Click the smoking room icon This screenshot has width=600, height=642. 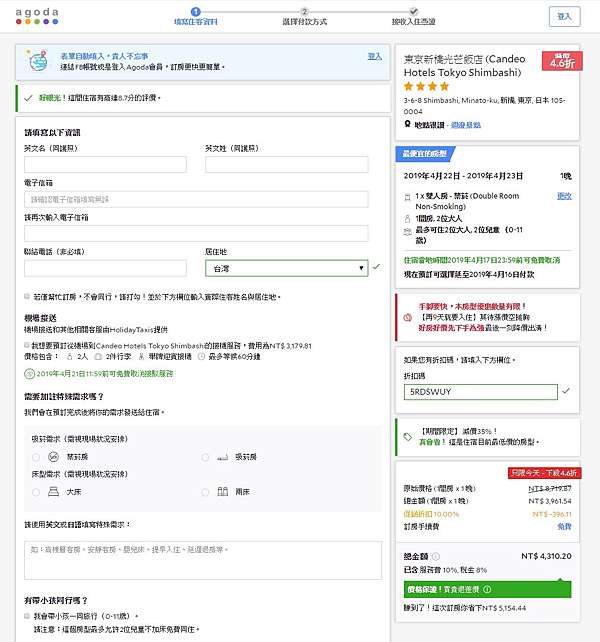pos(222,457)
